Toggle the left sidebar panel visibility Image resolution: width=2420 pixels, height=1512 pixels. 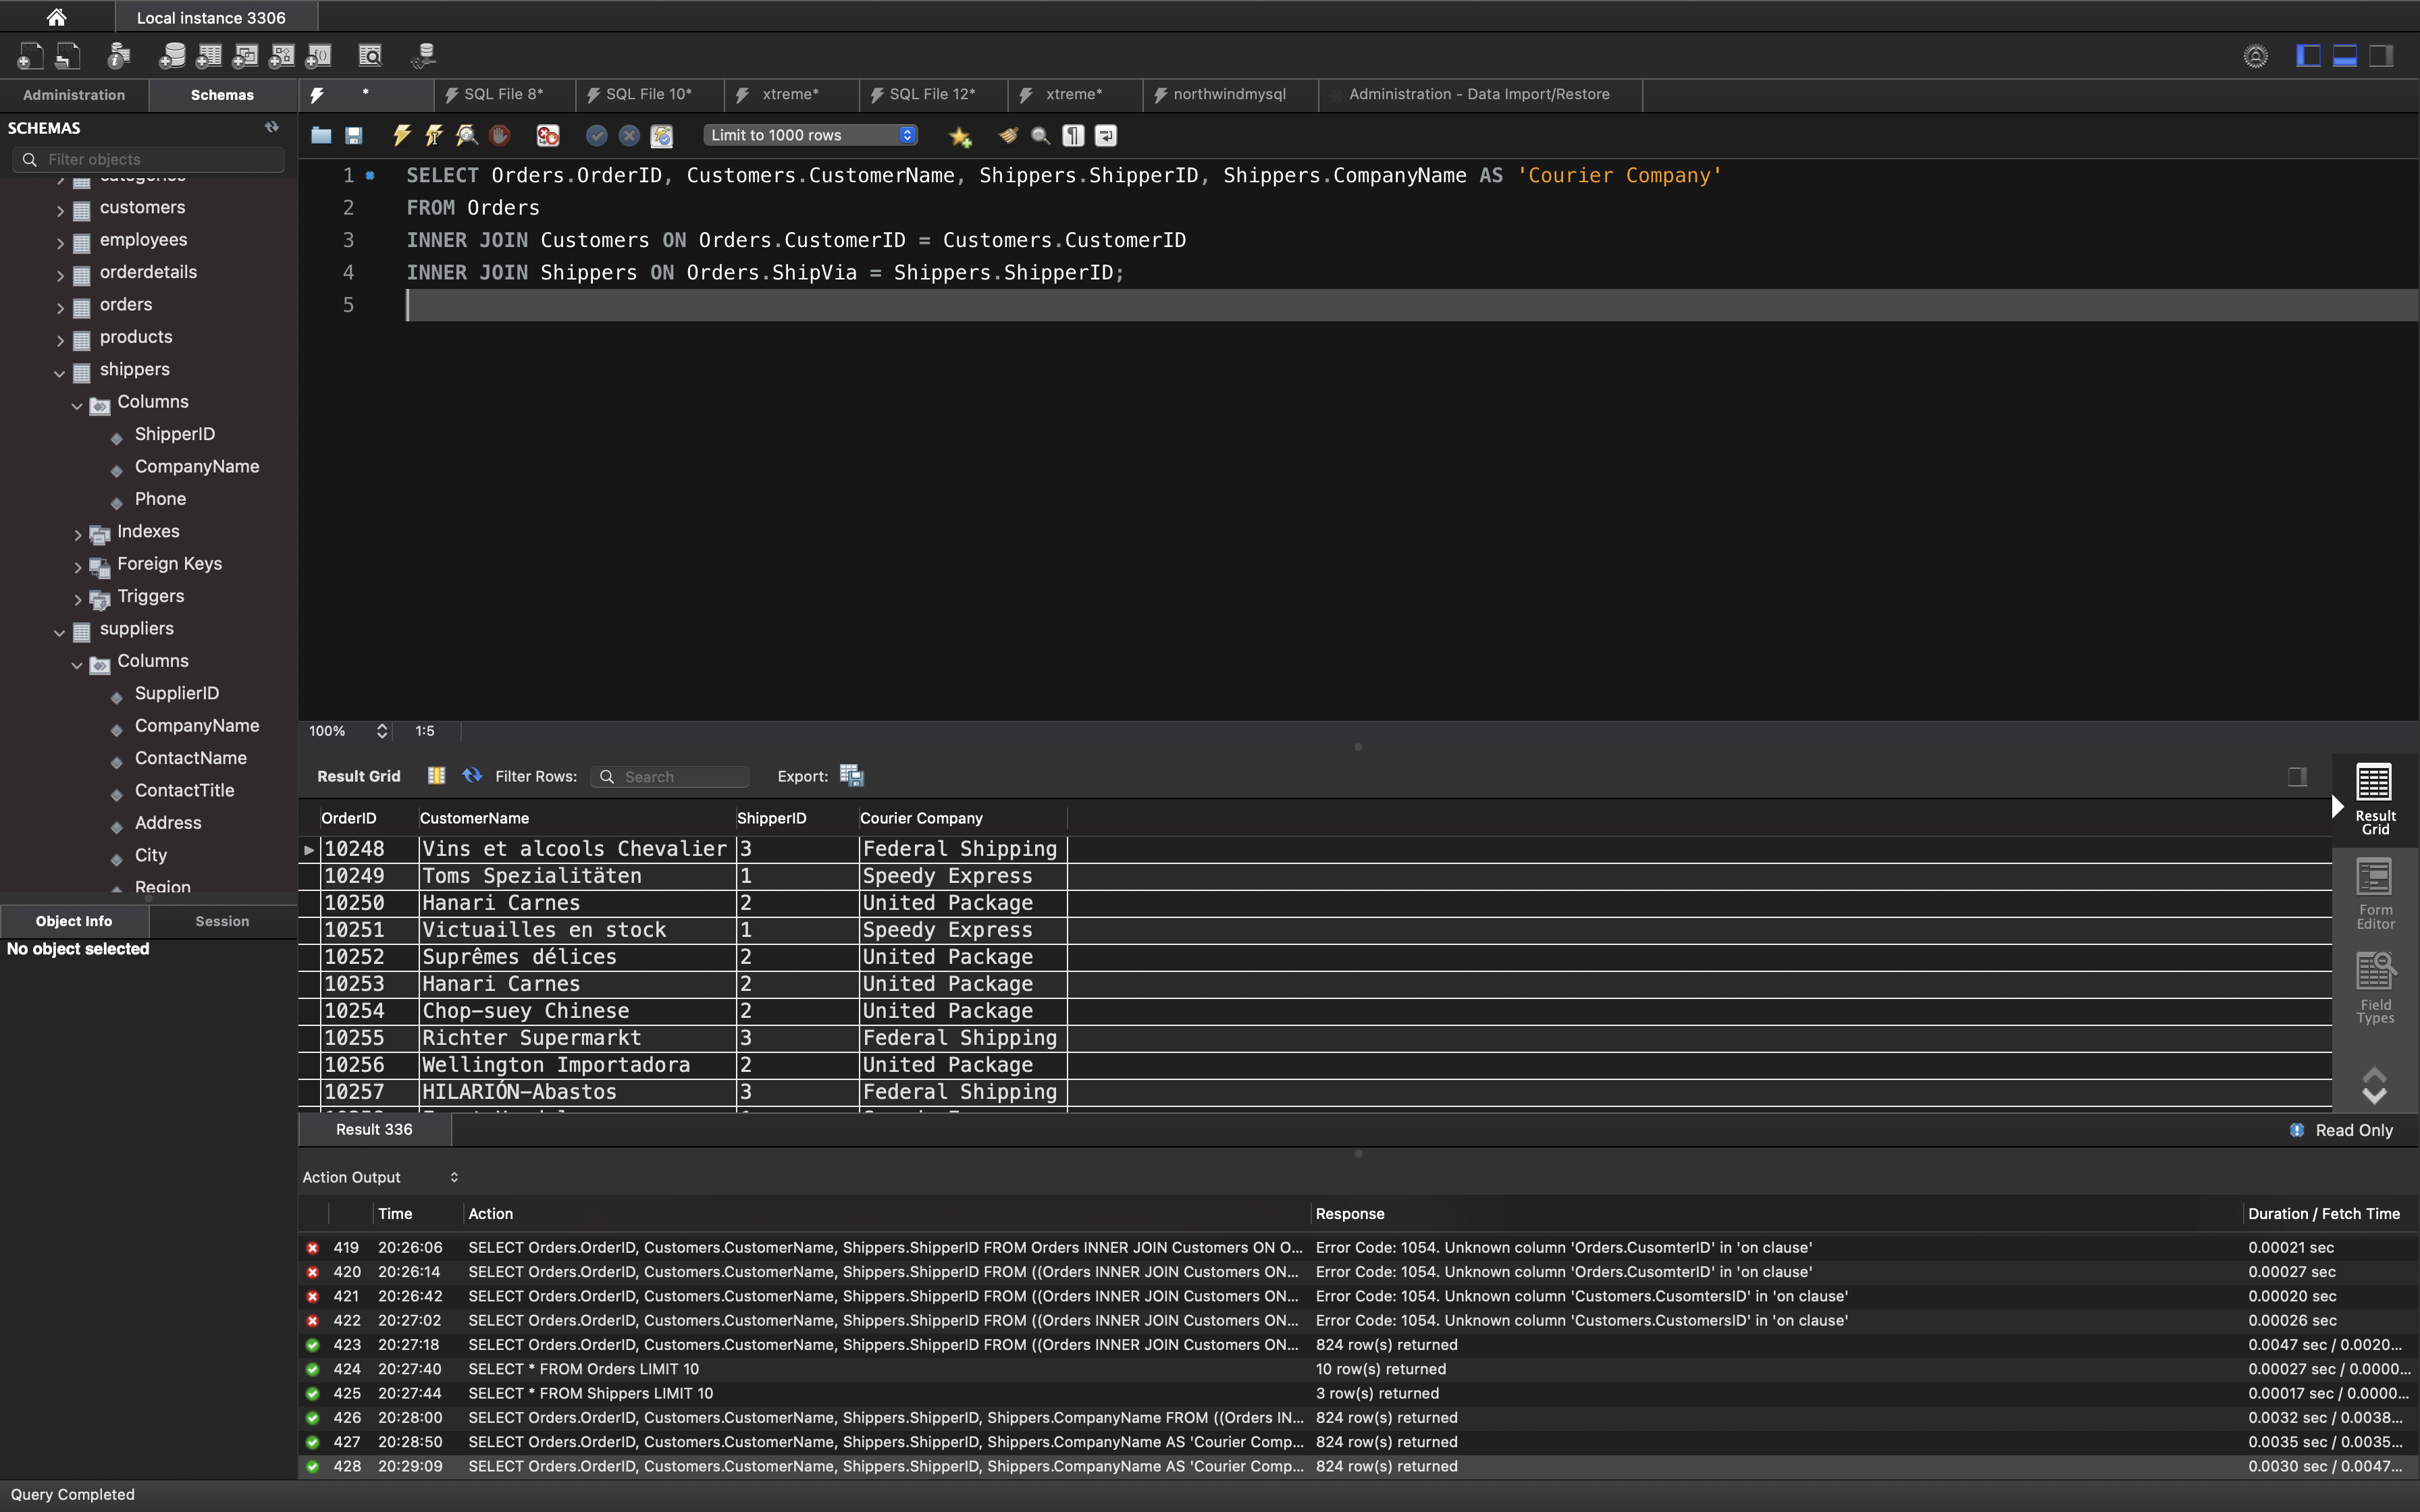pyautogui.click(x=2308, y=56)
